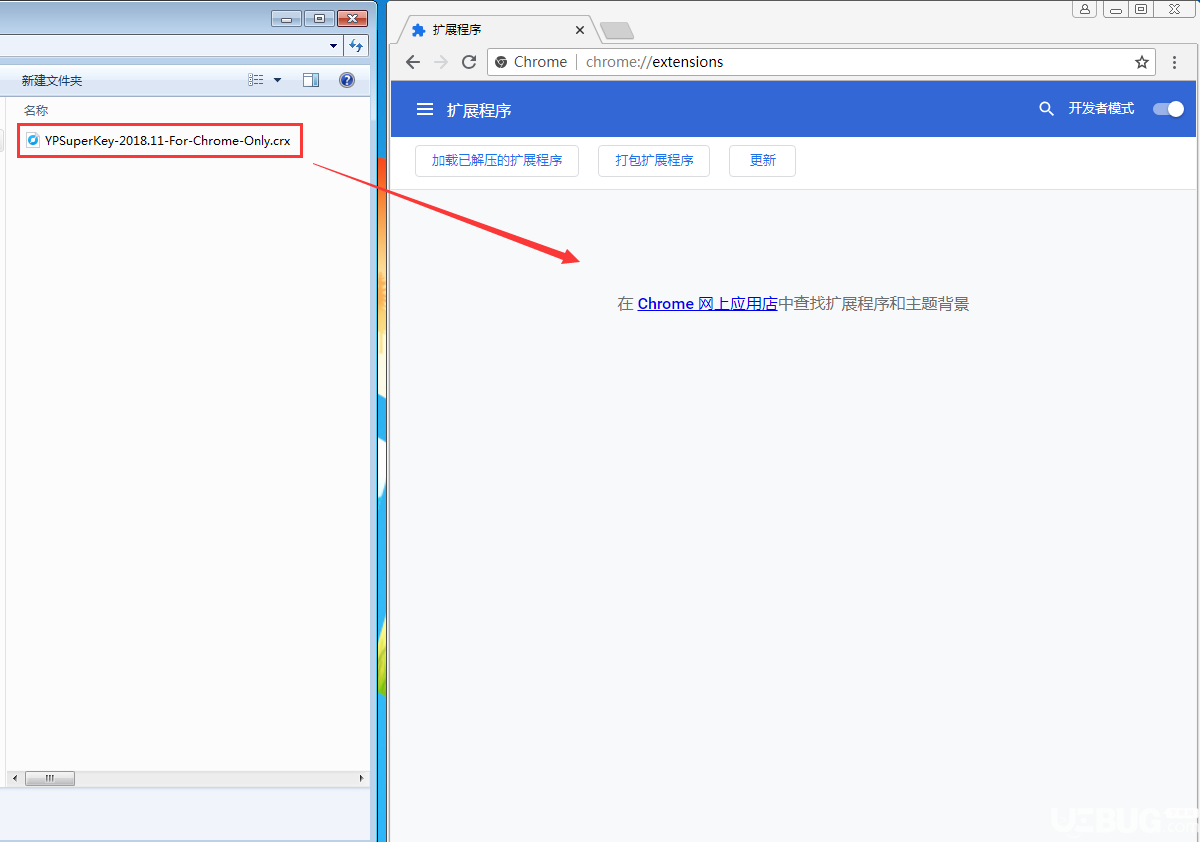Expand Explorer address bar dropdown
Screen dimensions: 1200x842
click(x=333, y=45)
